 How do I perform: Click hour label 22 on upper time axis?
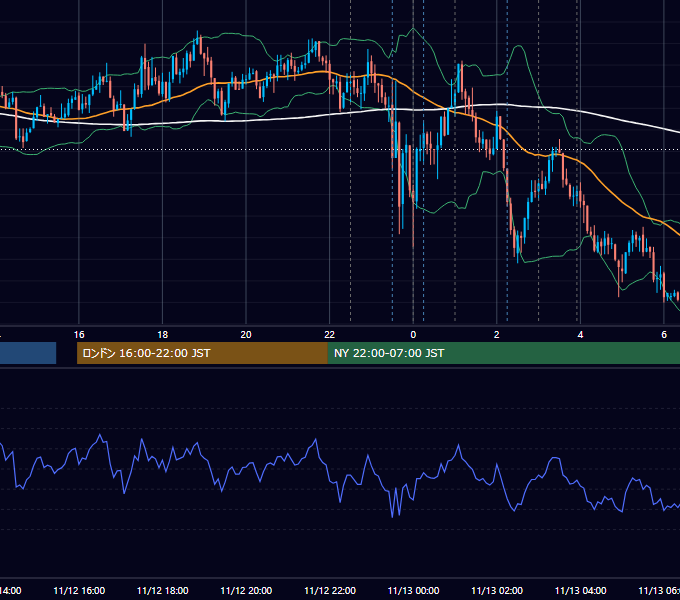330,335
